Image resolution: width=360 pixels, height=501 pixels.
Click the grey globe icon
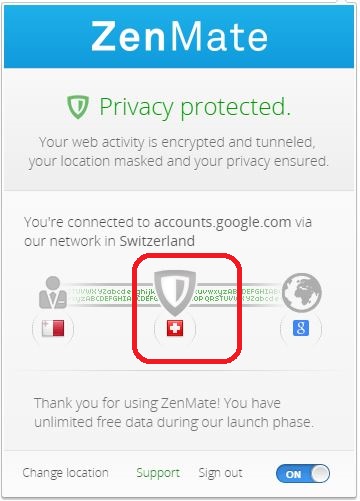[x=301, y=292]
